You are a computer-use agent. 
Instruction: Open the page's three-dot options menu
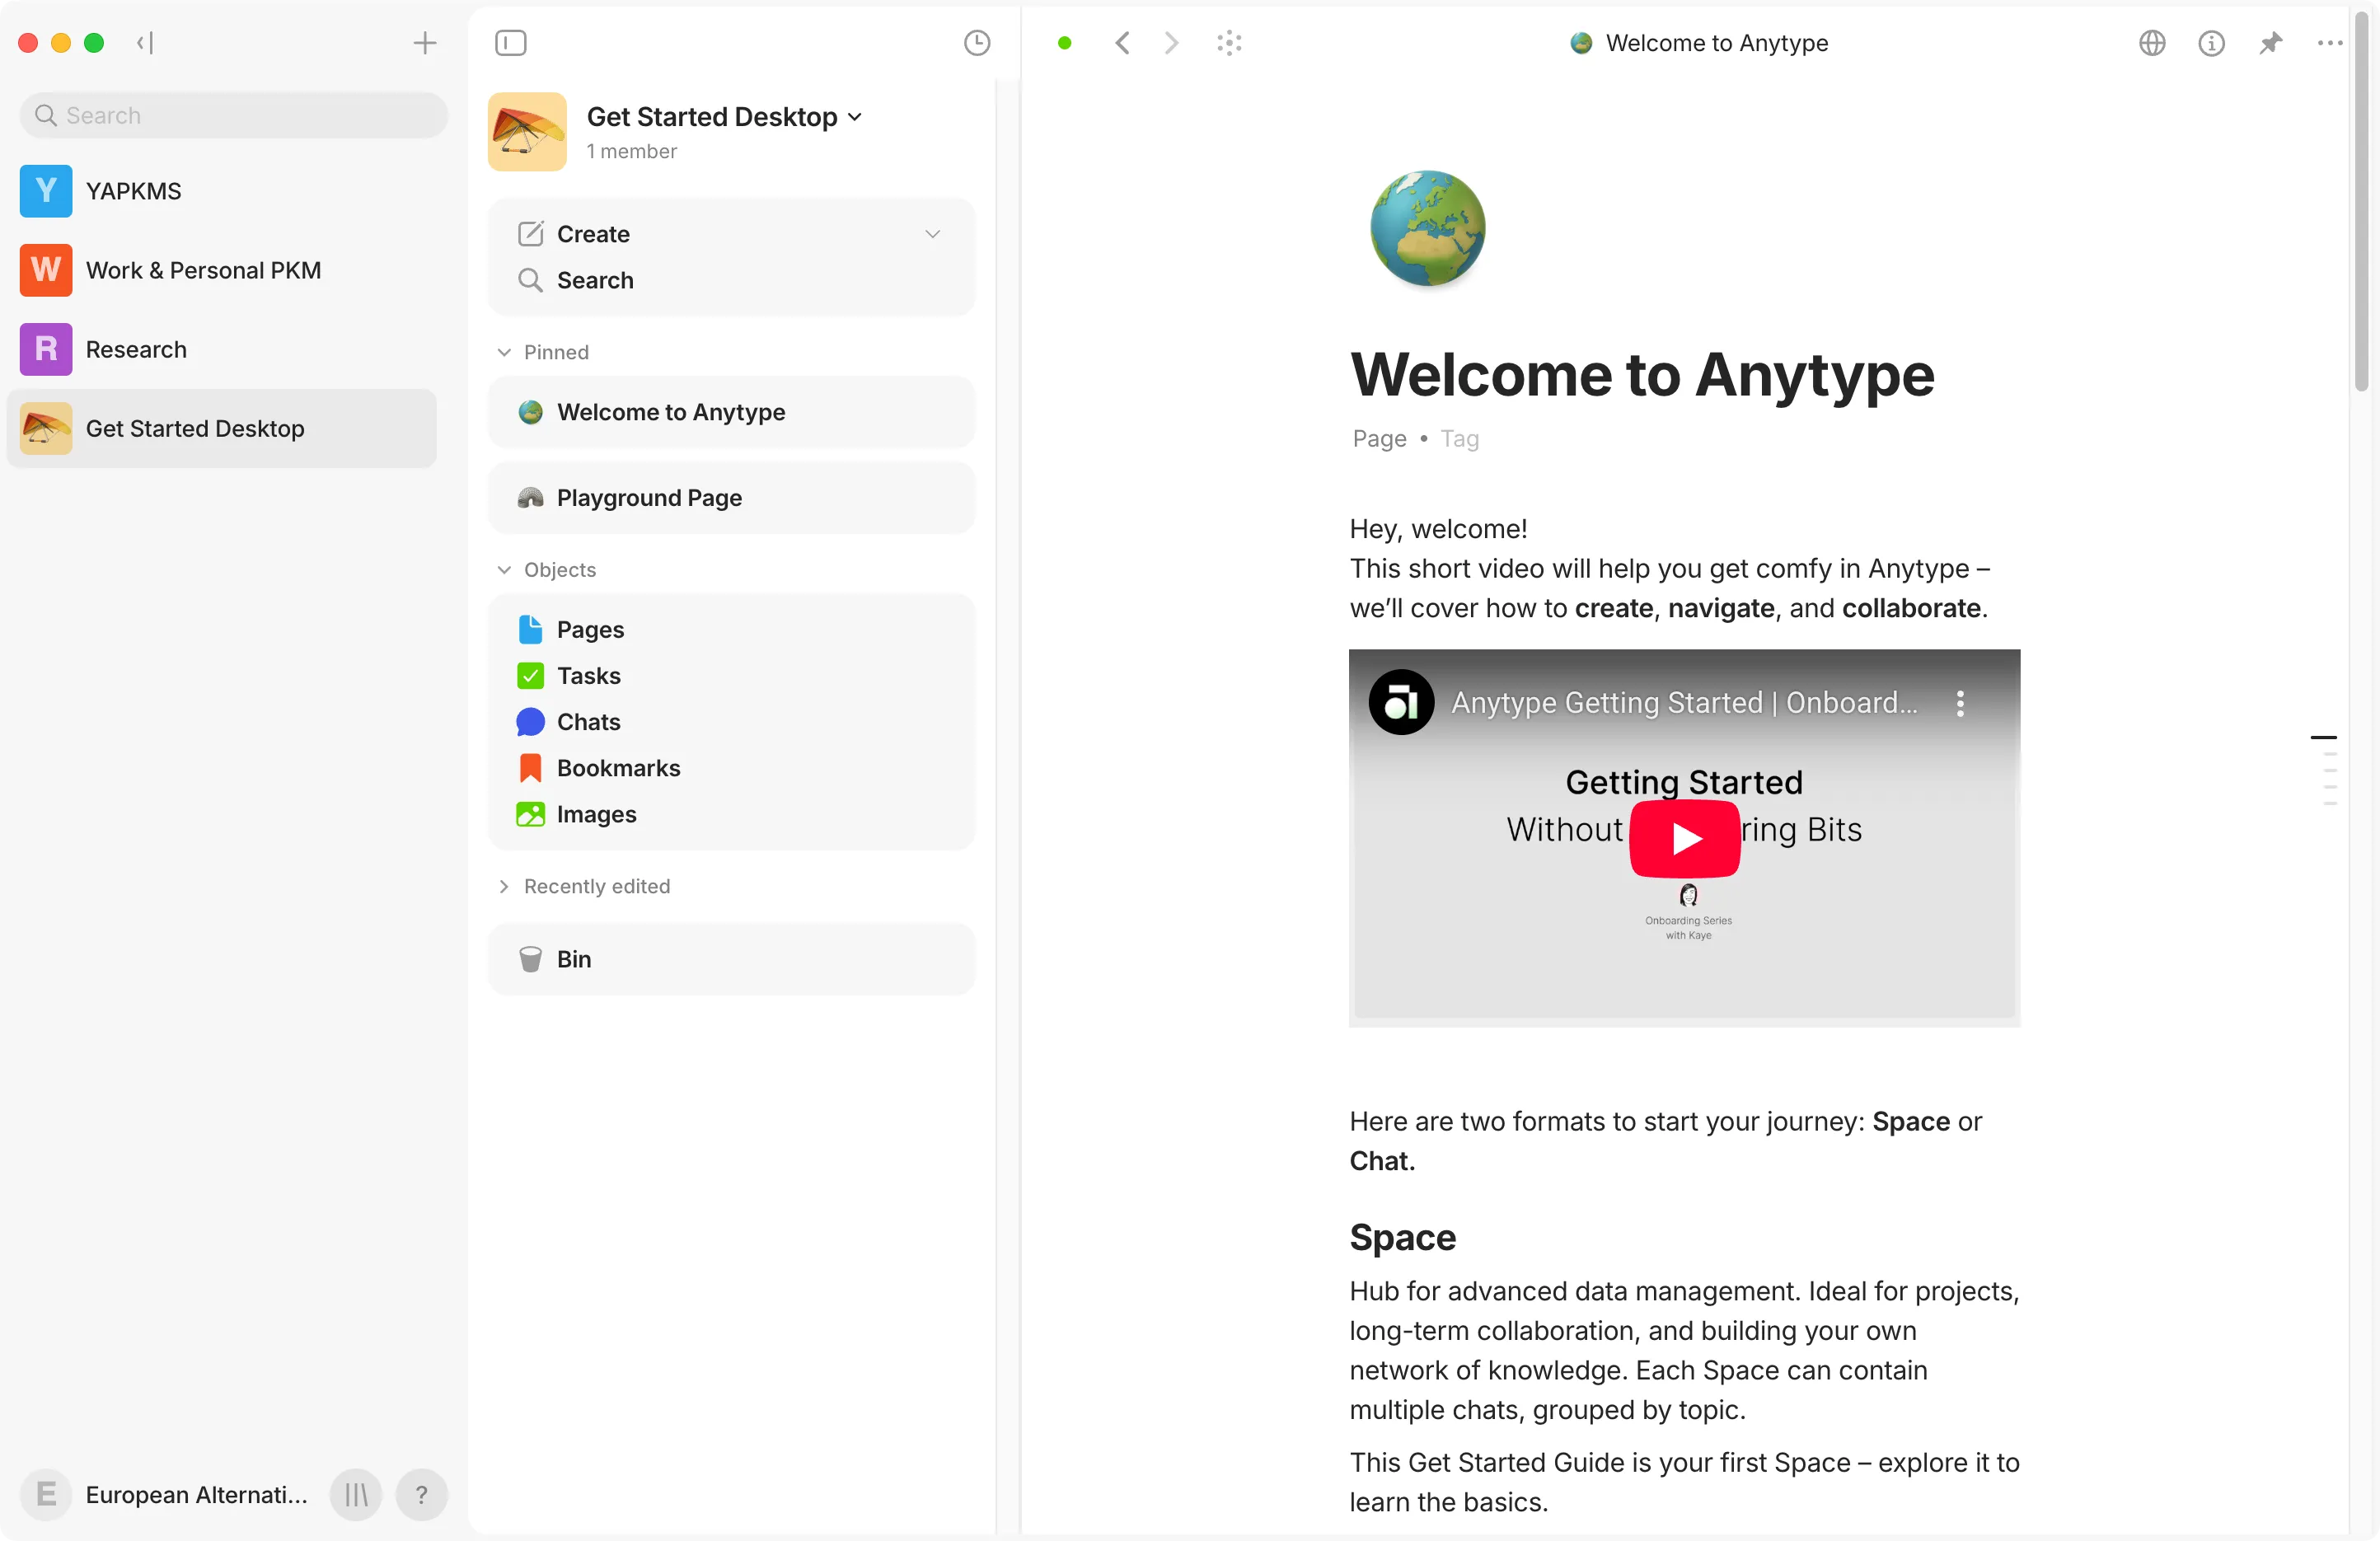[2329, 43]
